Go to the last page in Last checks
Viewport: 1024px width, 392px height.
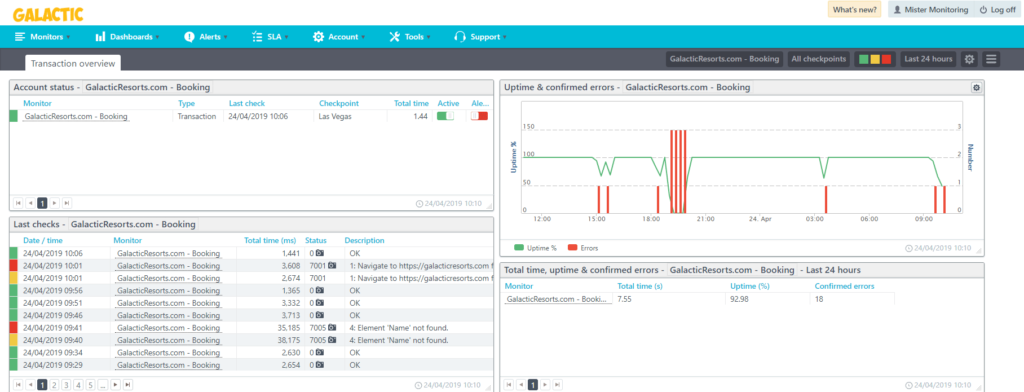[128, 385]
